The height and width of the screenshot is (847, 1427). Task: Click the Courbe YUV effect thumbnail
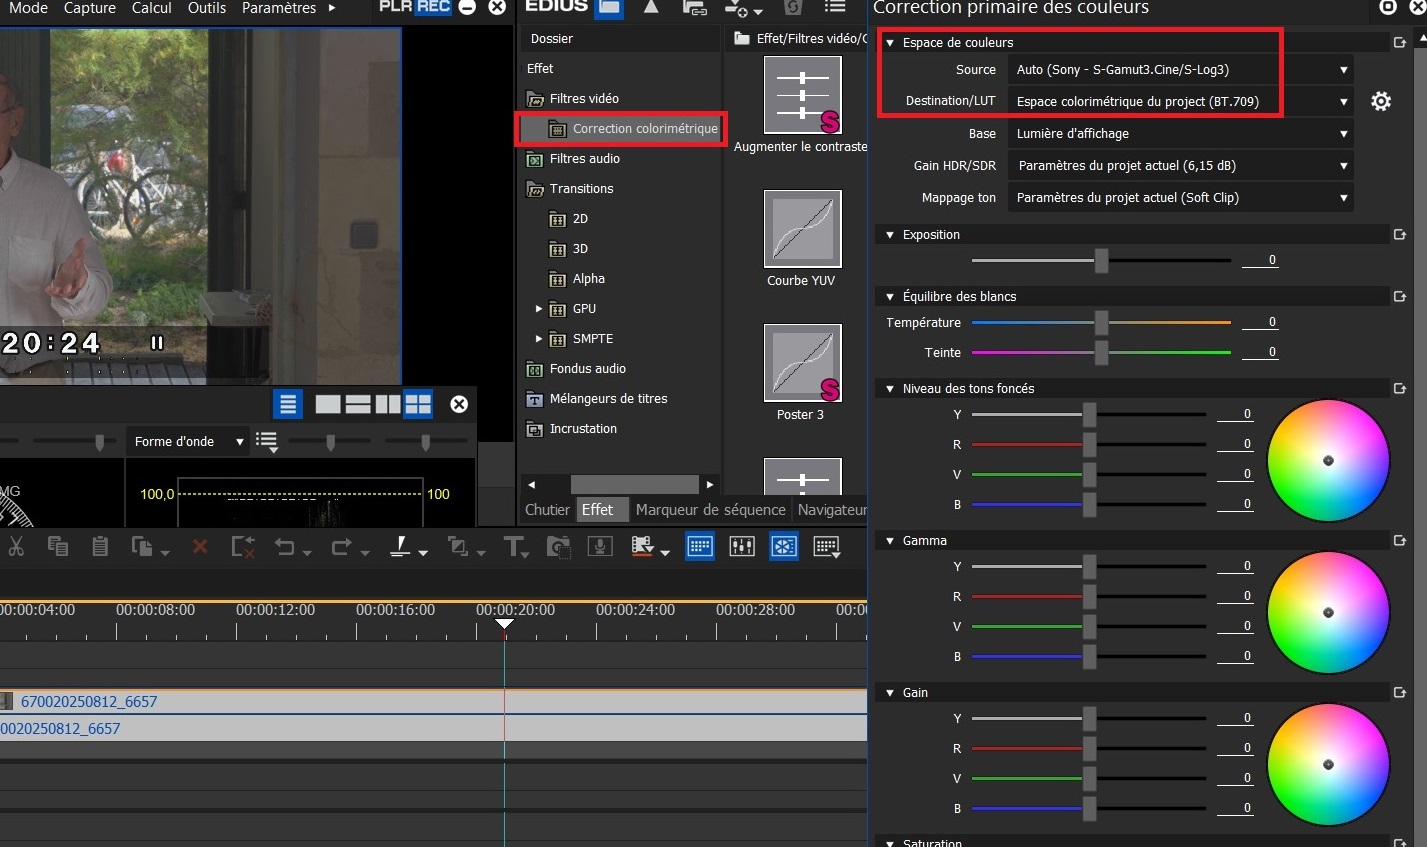click(803, 228)
